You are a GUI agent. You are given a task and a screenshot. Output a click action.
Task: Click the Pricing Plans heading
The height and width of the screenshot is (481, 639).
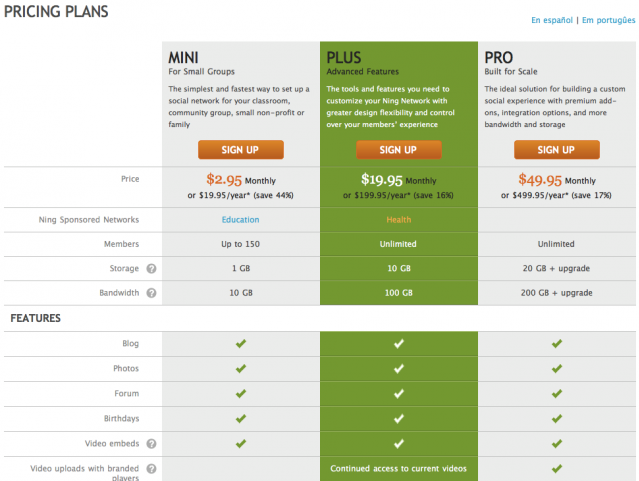click(x=56, y=11)
